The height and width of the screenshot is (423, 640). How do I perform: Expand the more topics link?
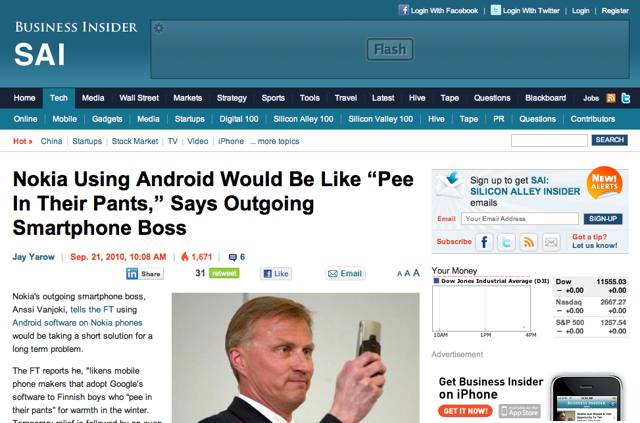[x=275, y=141]
